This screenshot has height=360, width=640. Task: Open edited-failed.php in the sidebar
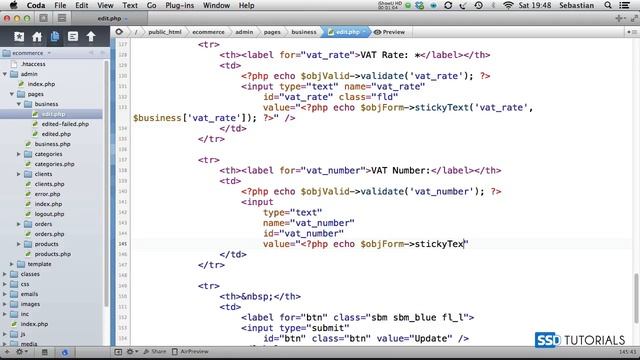[65, 124]
